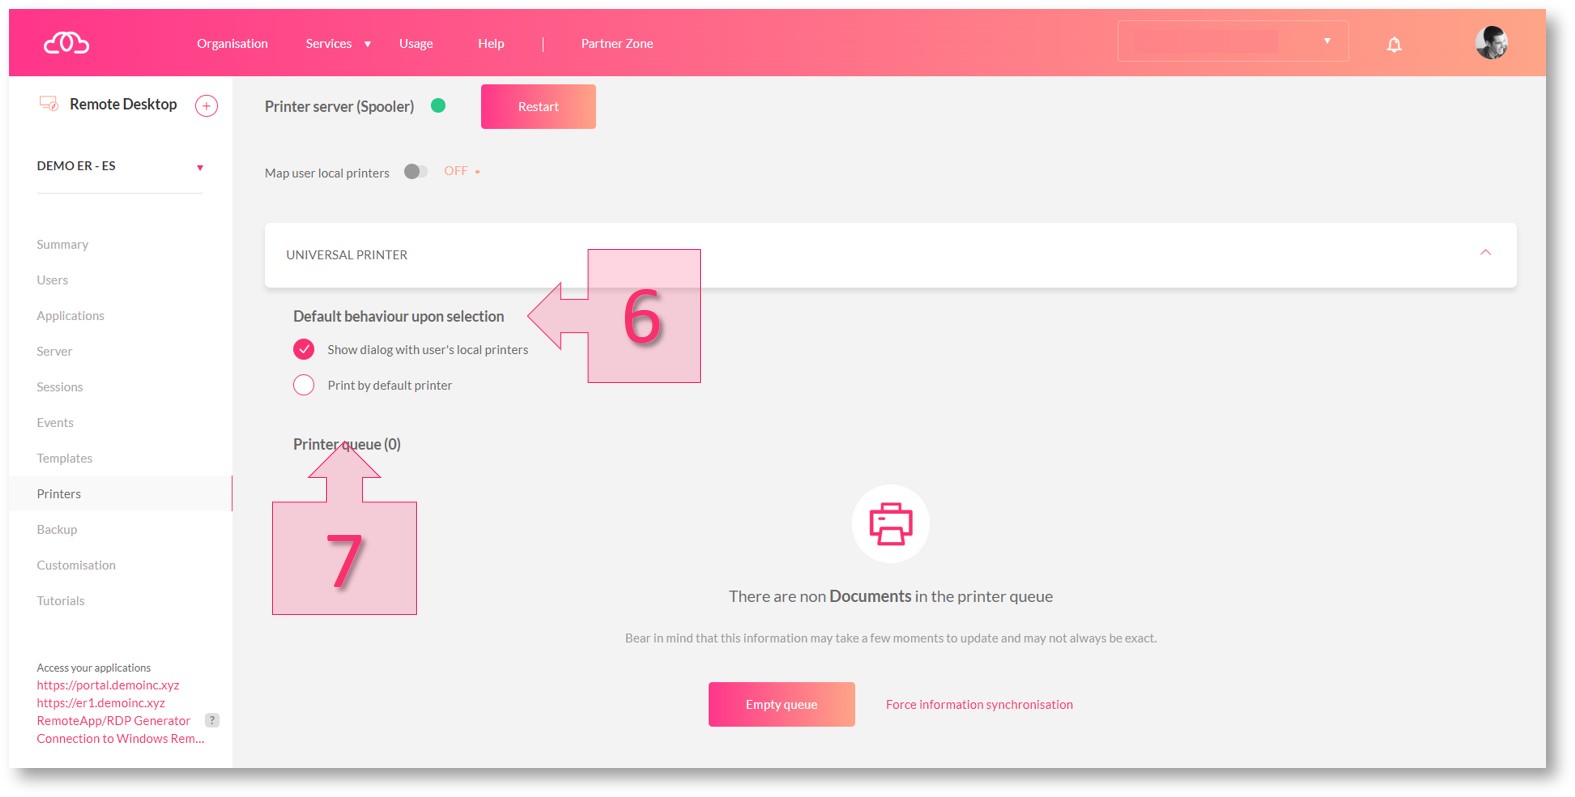Click the Remote Desktop title
The height and width of the screenshot is (797, 1575).
(x=123, y=104)
